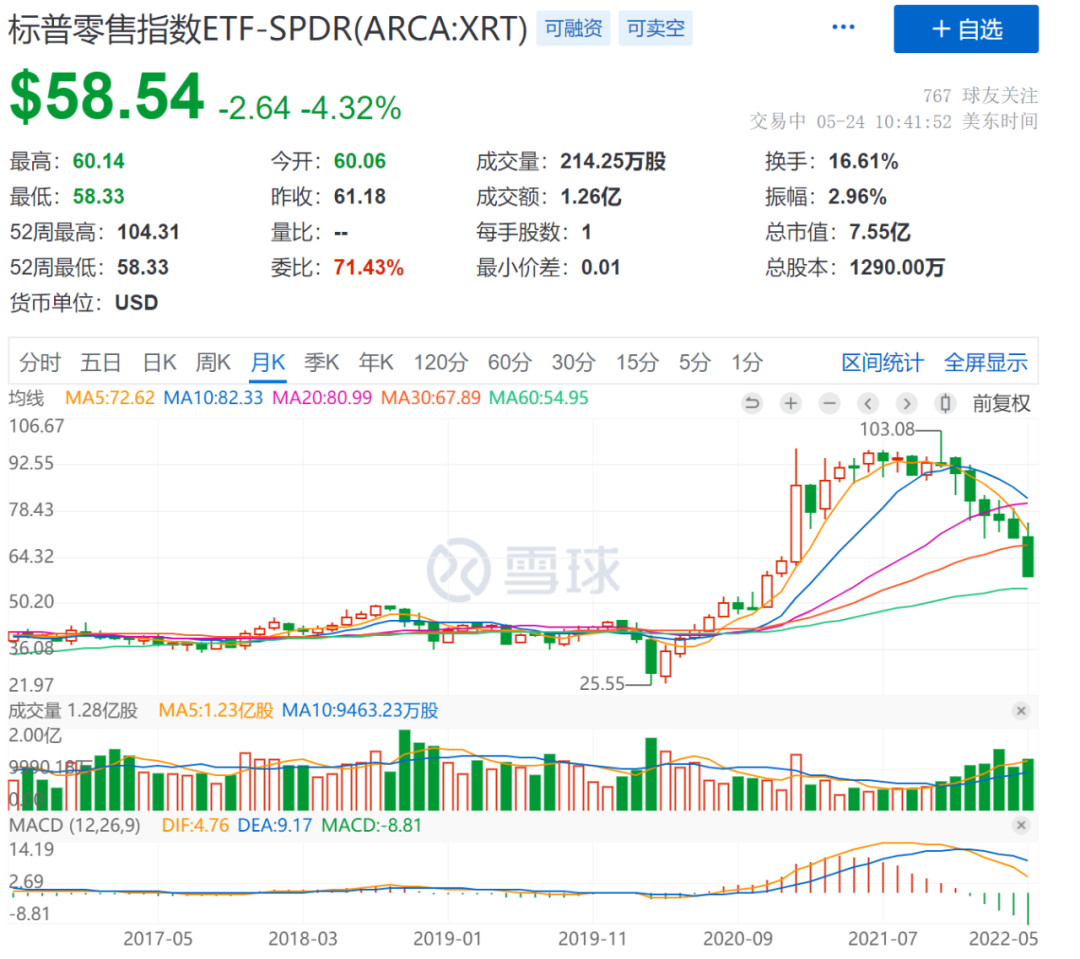1080x959 pixels.
Task: Click 全屏显示 fullscreen link
Action: pos(986,362)
